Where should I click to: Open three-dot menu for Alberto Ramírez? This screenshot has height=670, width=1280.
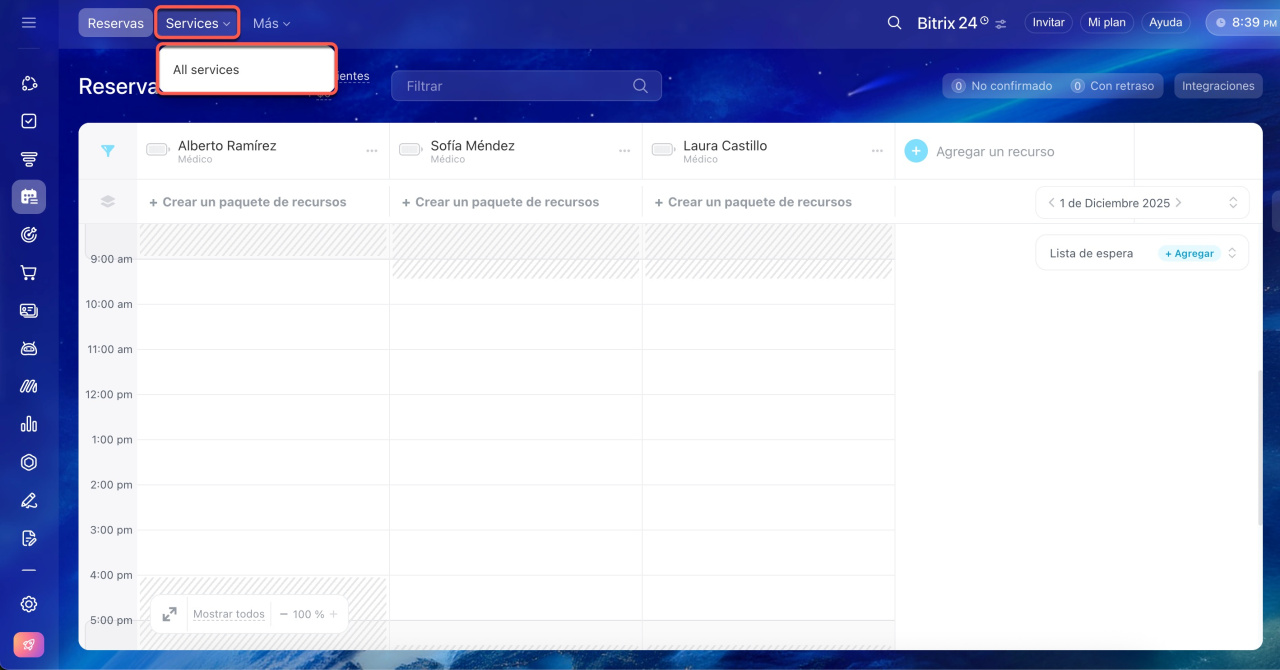click(372, 151)
